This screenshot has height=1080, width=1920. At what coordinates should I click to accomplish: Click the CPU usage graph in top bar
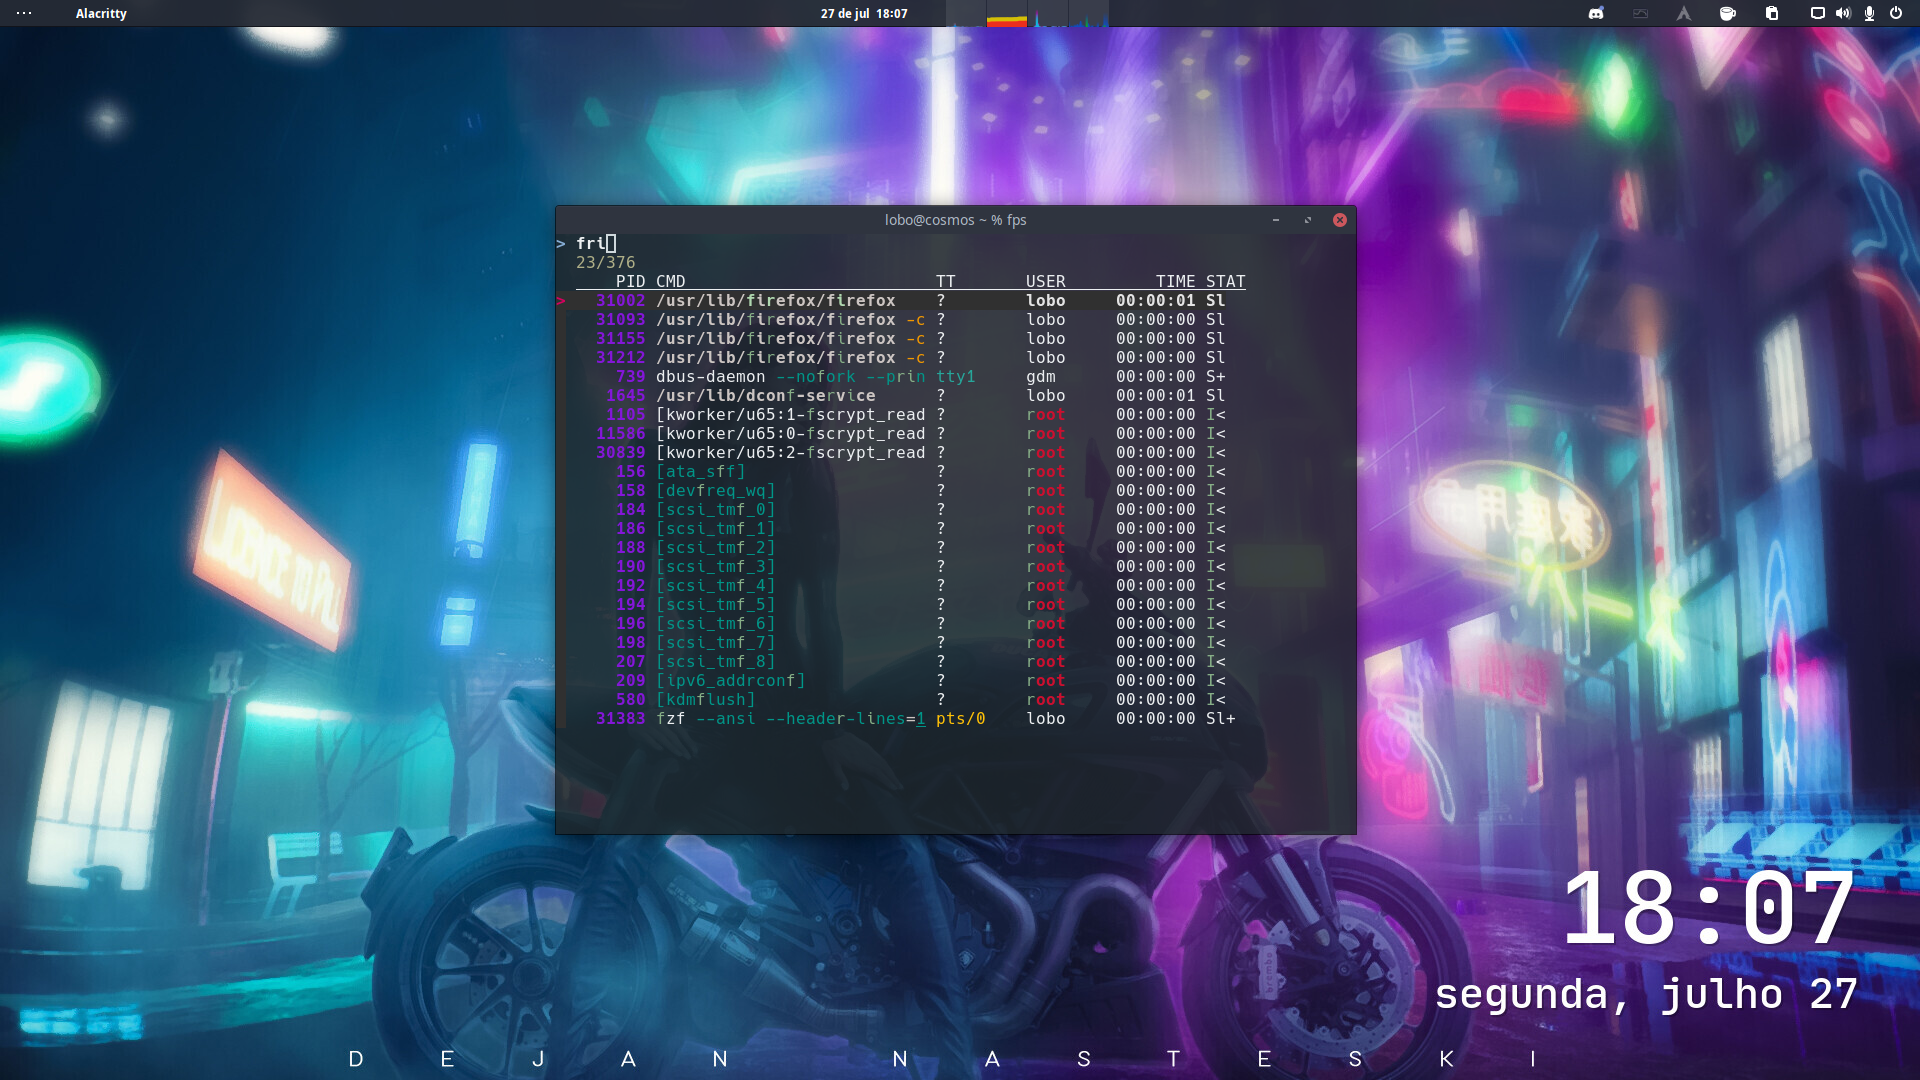point(966,14)
